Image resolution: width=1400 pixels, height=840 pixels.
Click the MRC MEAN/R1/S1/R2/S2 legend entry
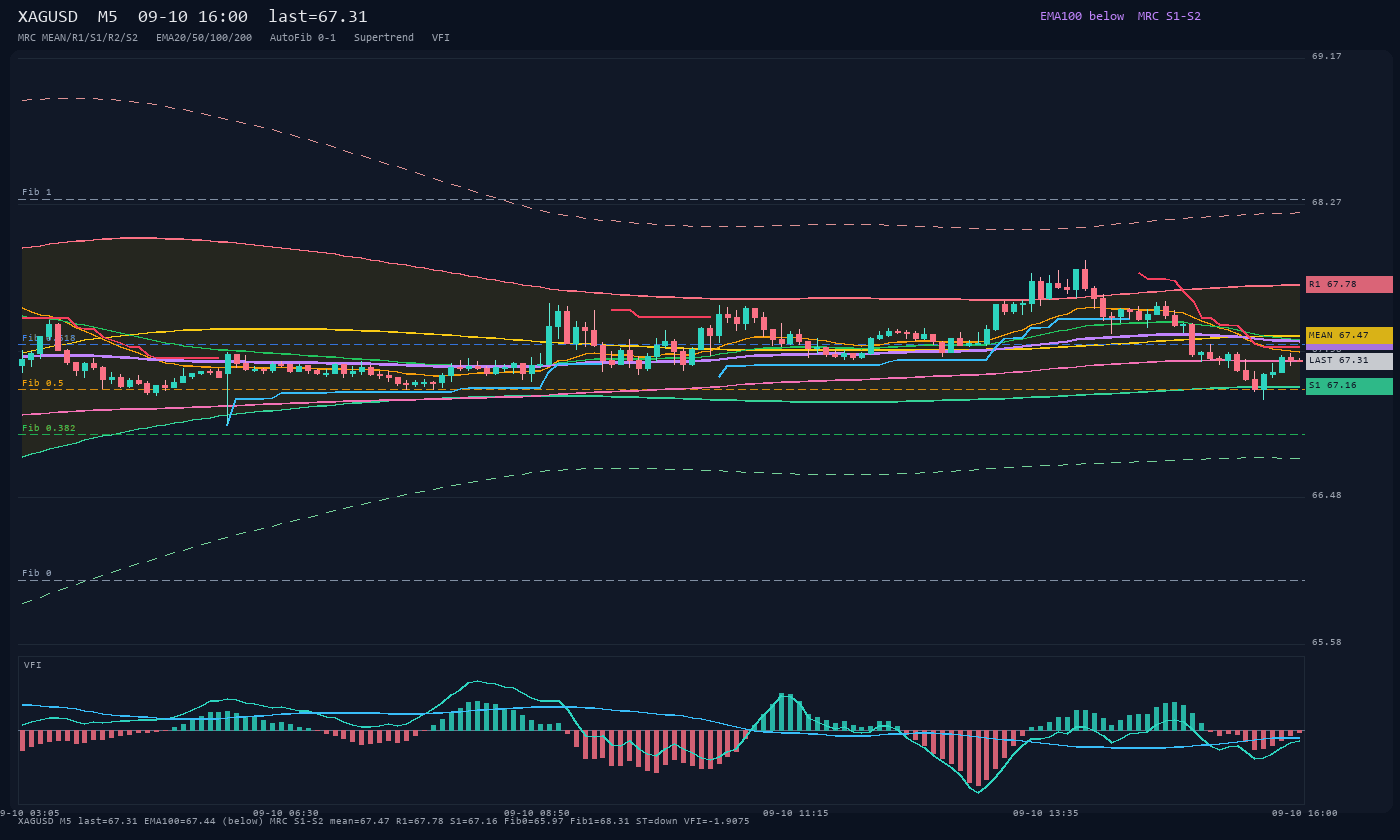[78, 38]
